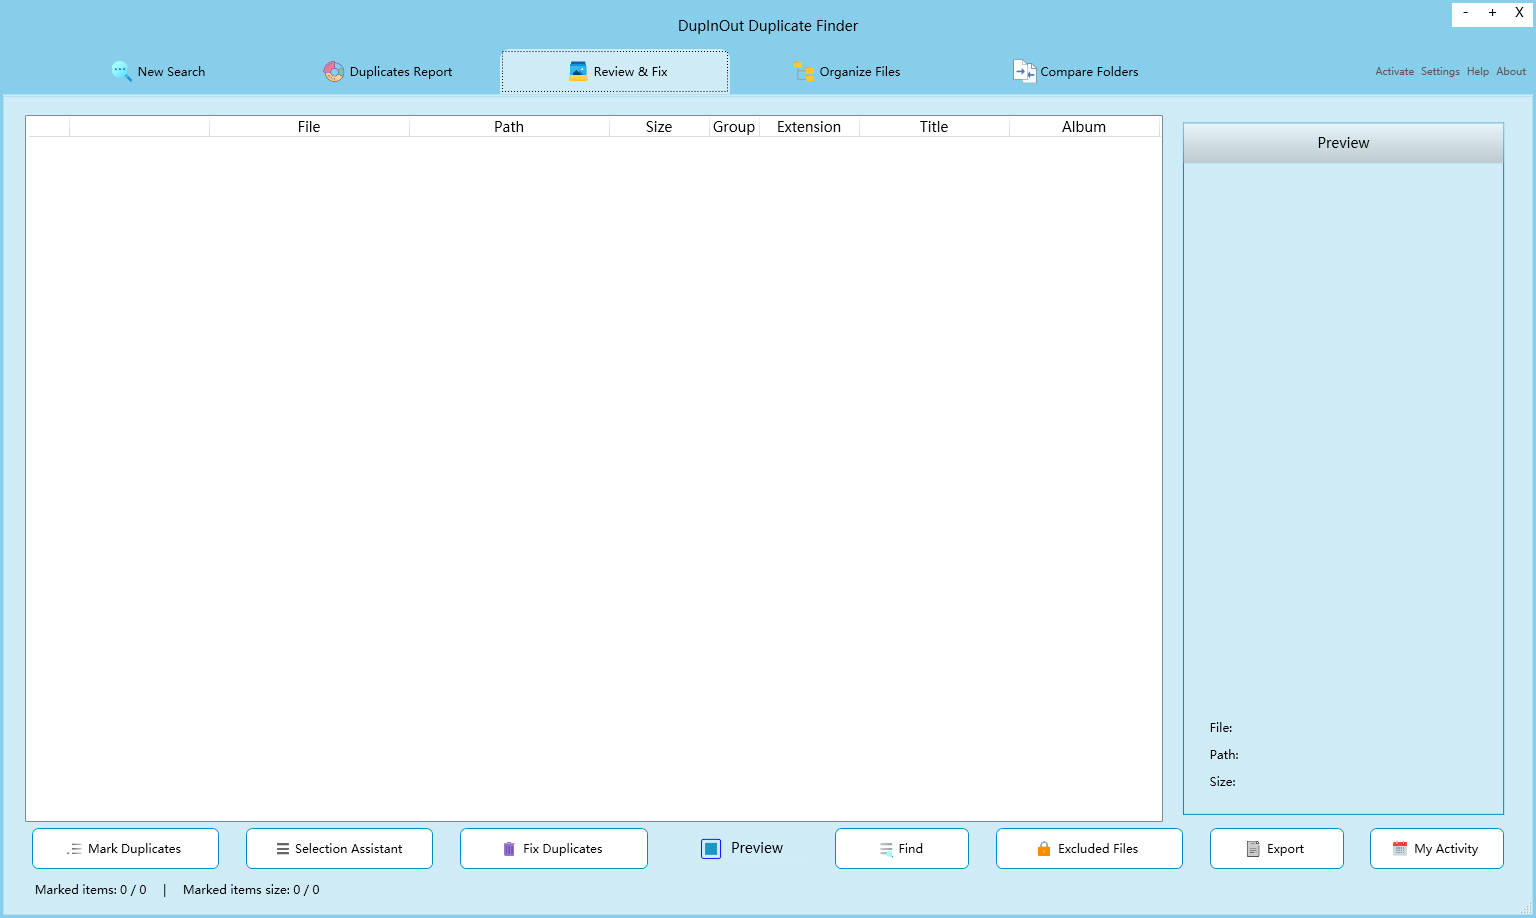Sort by the Album column header
The height and width of the screenshot is (918, 1536).
(1084, 127)
